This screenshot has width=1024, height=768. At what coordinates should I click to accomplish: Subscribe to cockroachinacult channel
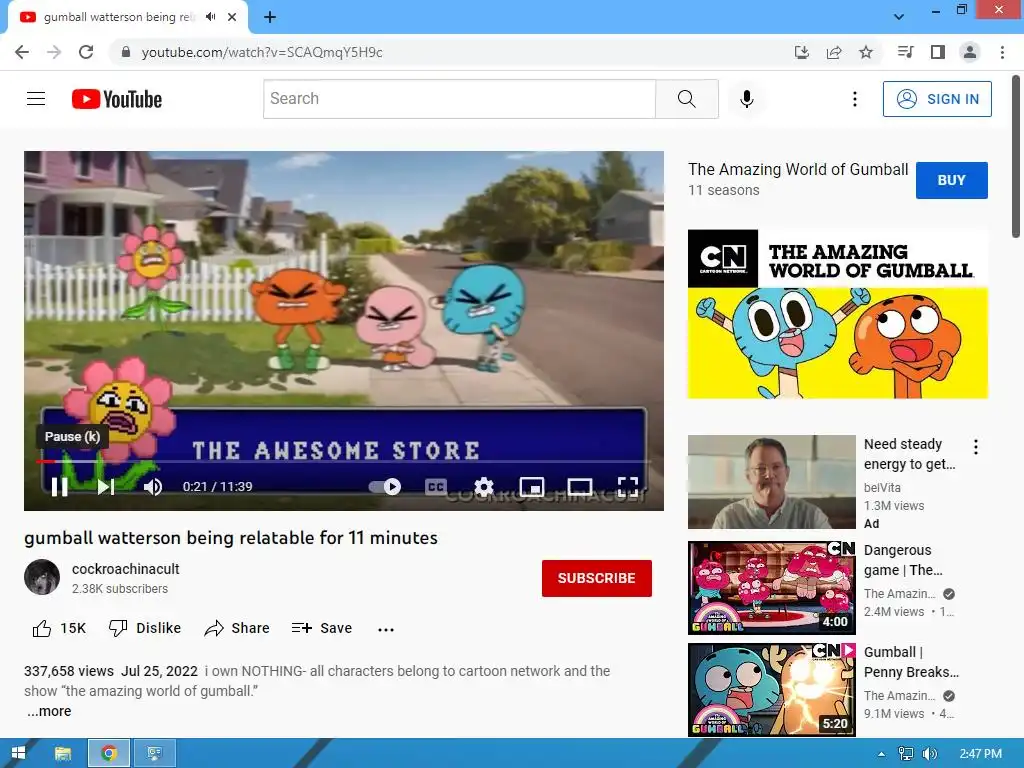coord(596,578)
